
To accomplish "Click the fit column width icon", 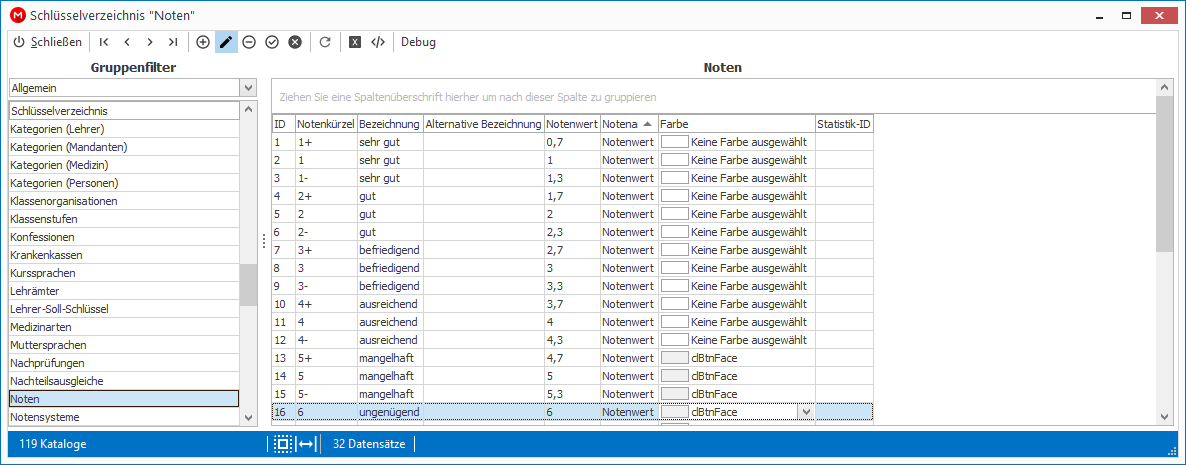I will pos(306,445).
